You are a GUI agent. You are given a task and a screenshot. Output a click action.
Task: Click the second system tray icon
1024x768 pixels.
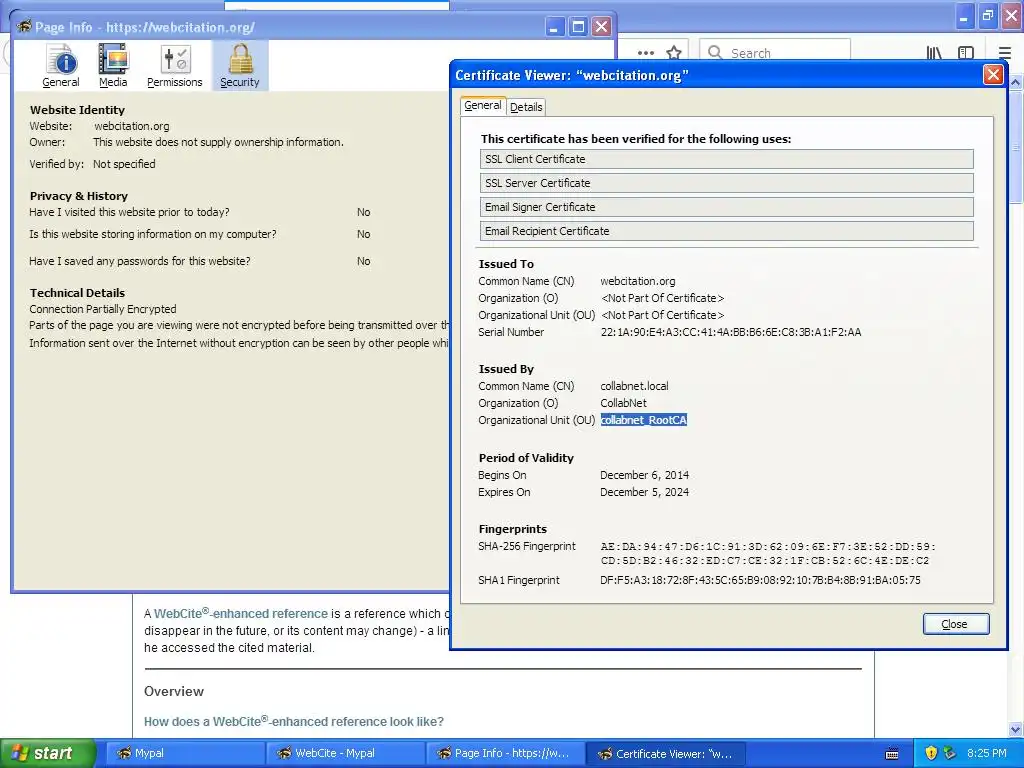950,753
